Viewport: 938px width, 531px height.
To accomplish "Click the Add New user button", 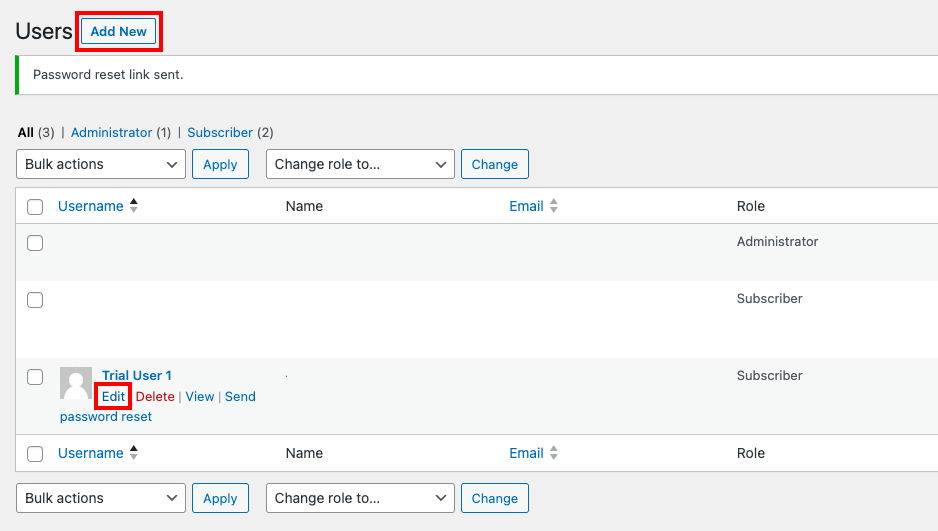I will point(118,32).
